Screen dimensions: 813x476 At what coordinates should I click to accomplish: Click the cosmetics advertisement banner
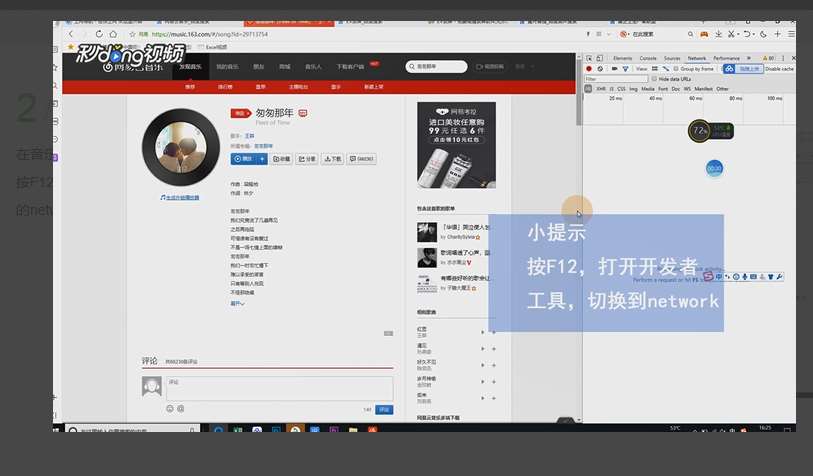(x=456, y=145)
